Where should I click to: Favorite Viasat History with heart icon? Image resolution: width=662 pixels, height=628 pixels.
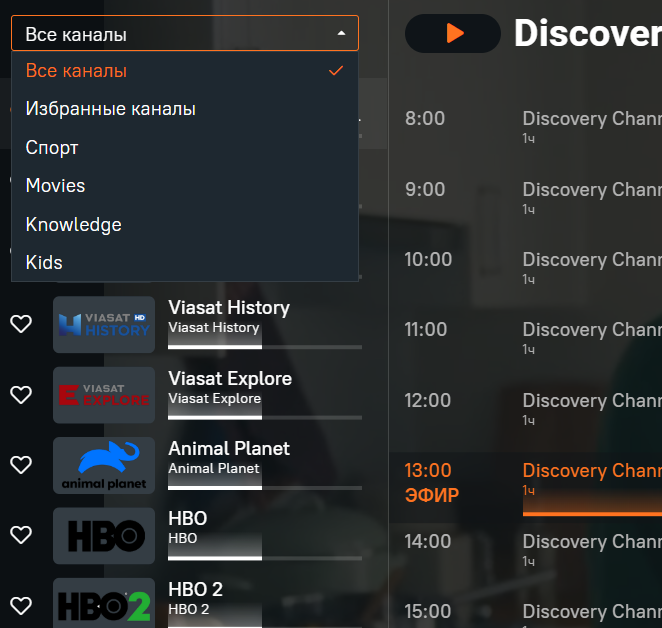point(21,324)
